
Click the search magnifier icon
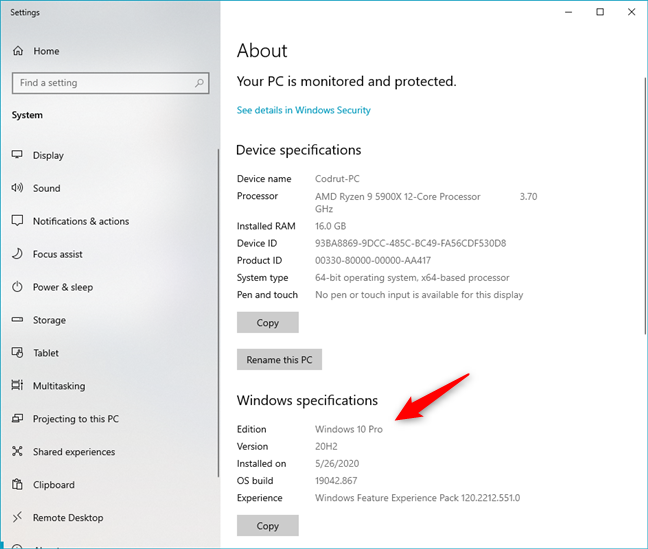pos(200,83)
